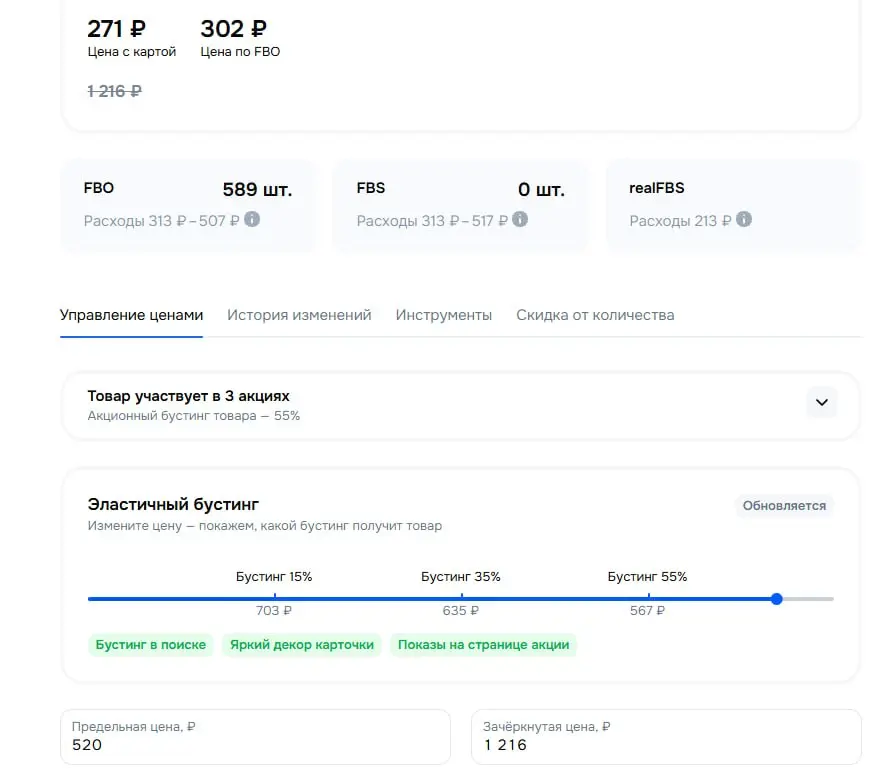Viewport: 893px width, 774px height.
Task: Click the "Бустинг 15%" slider mark
Action: [274, 577]
